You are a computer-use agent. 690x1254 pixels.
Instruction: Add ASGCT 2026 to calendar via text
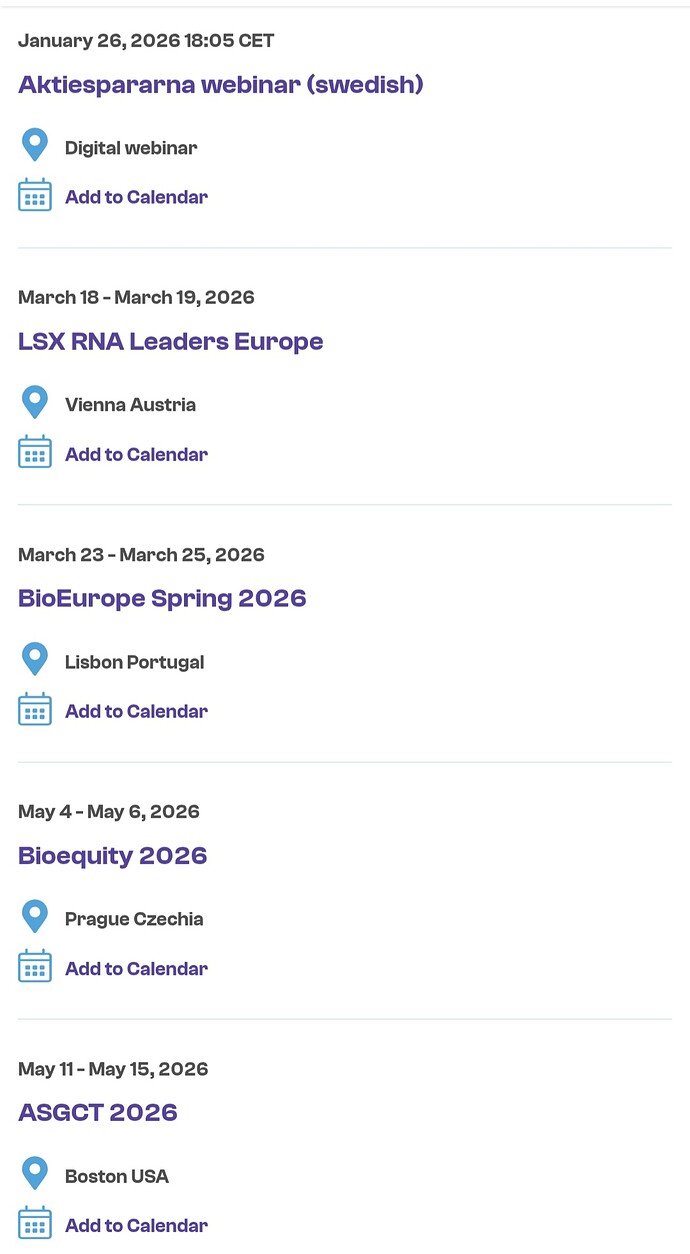tap(136, 1225)
